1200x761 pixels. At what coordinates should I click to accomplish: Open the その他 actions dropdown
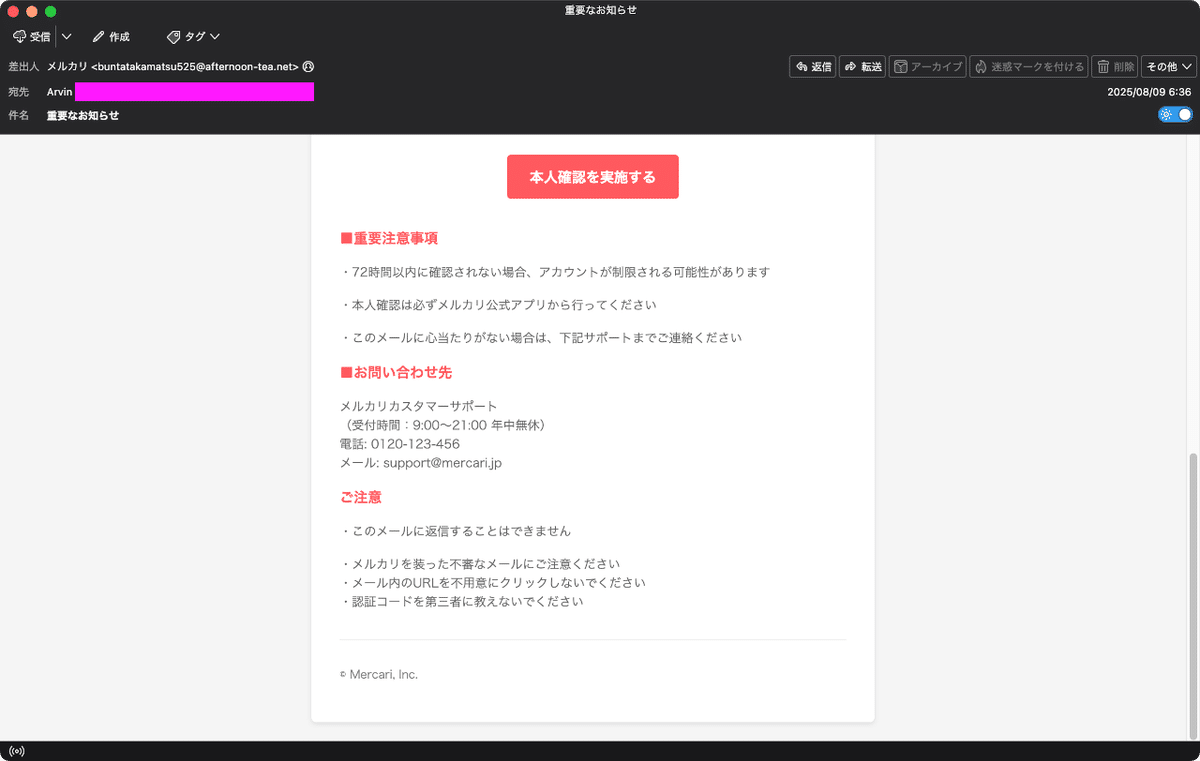tap(1168, 66)
